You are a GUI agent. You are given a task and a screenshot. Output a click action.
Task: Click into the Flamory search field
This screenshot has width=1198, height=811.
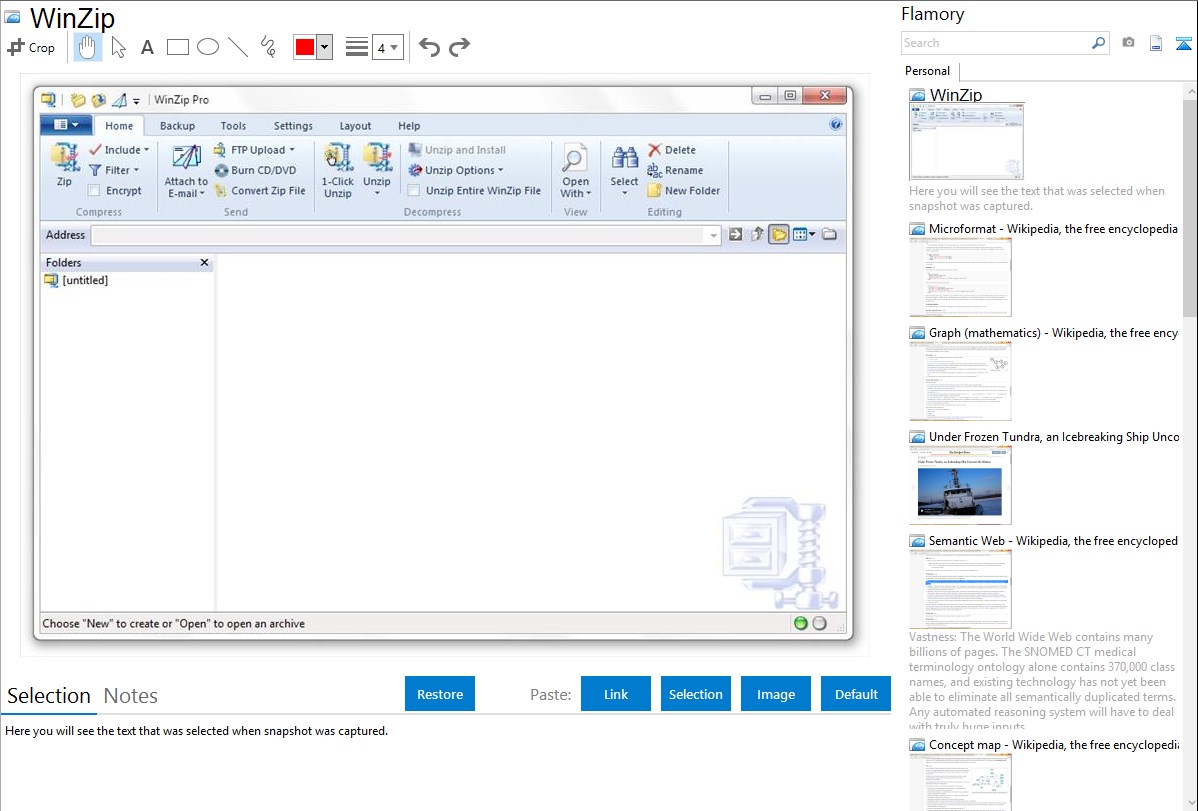[995, 43]
